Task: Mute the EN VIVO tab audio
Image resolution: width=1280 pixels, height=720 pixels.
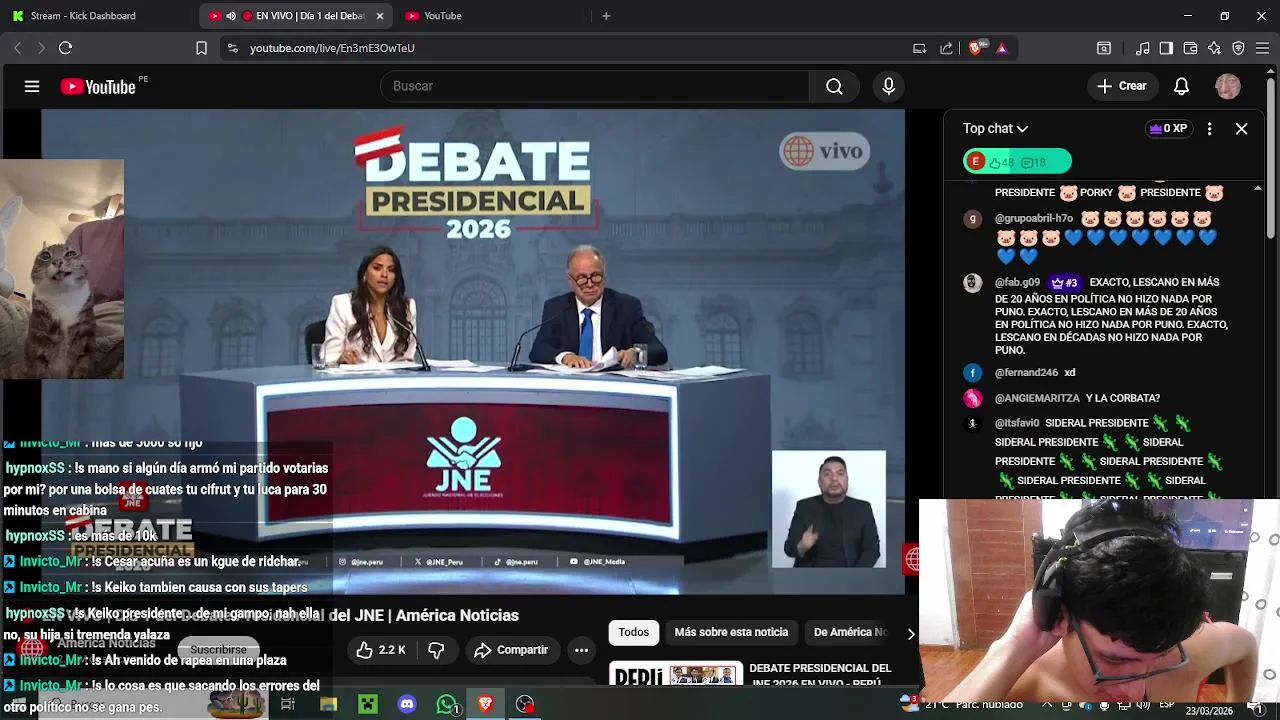Action: (231, 16)
